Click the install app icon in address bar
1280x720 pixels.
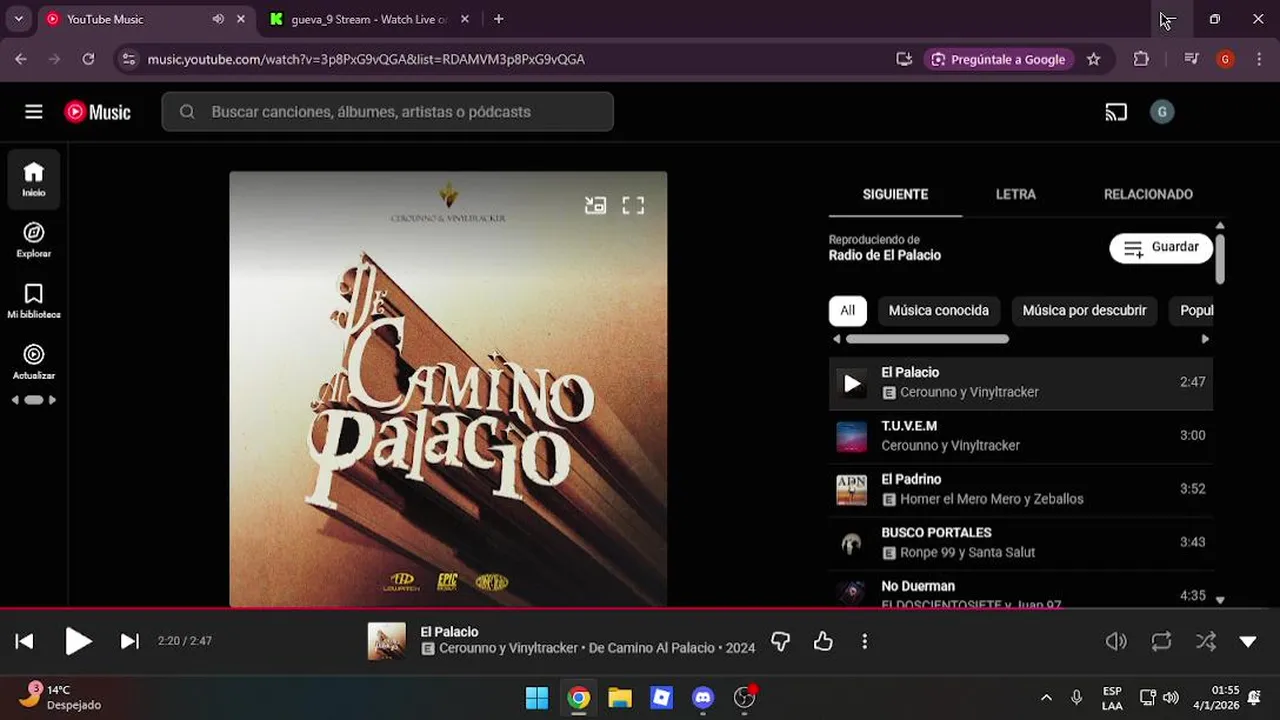[904, 59]
